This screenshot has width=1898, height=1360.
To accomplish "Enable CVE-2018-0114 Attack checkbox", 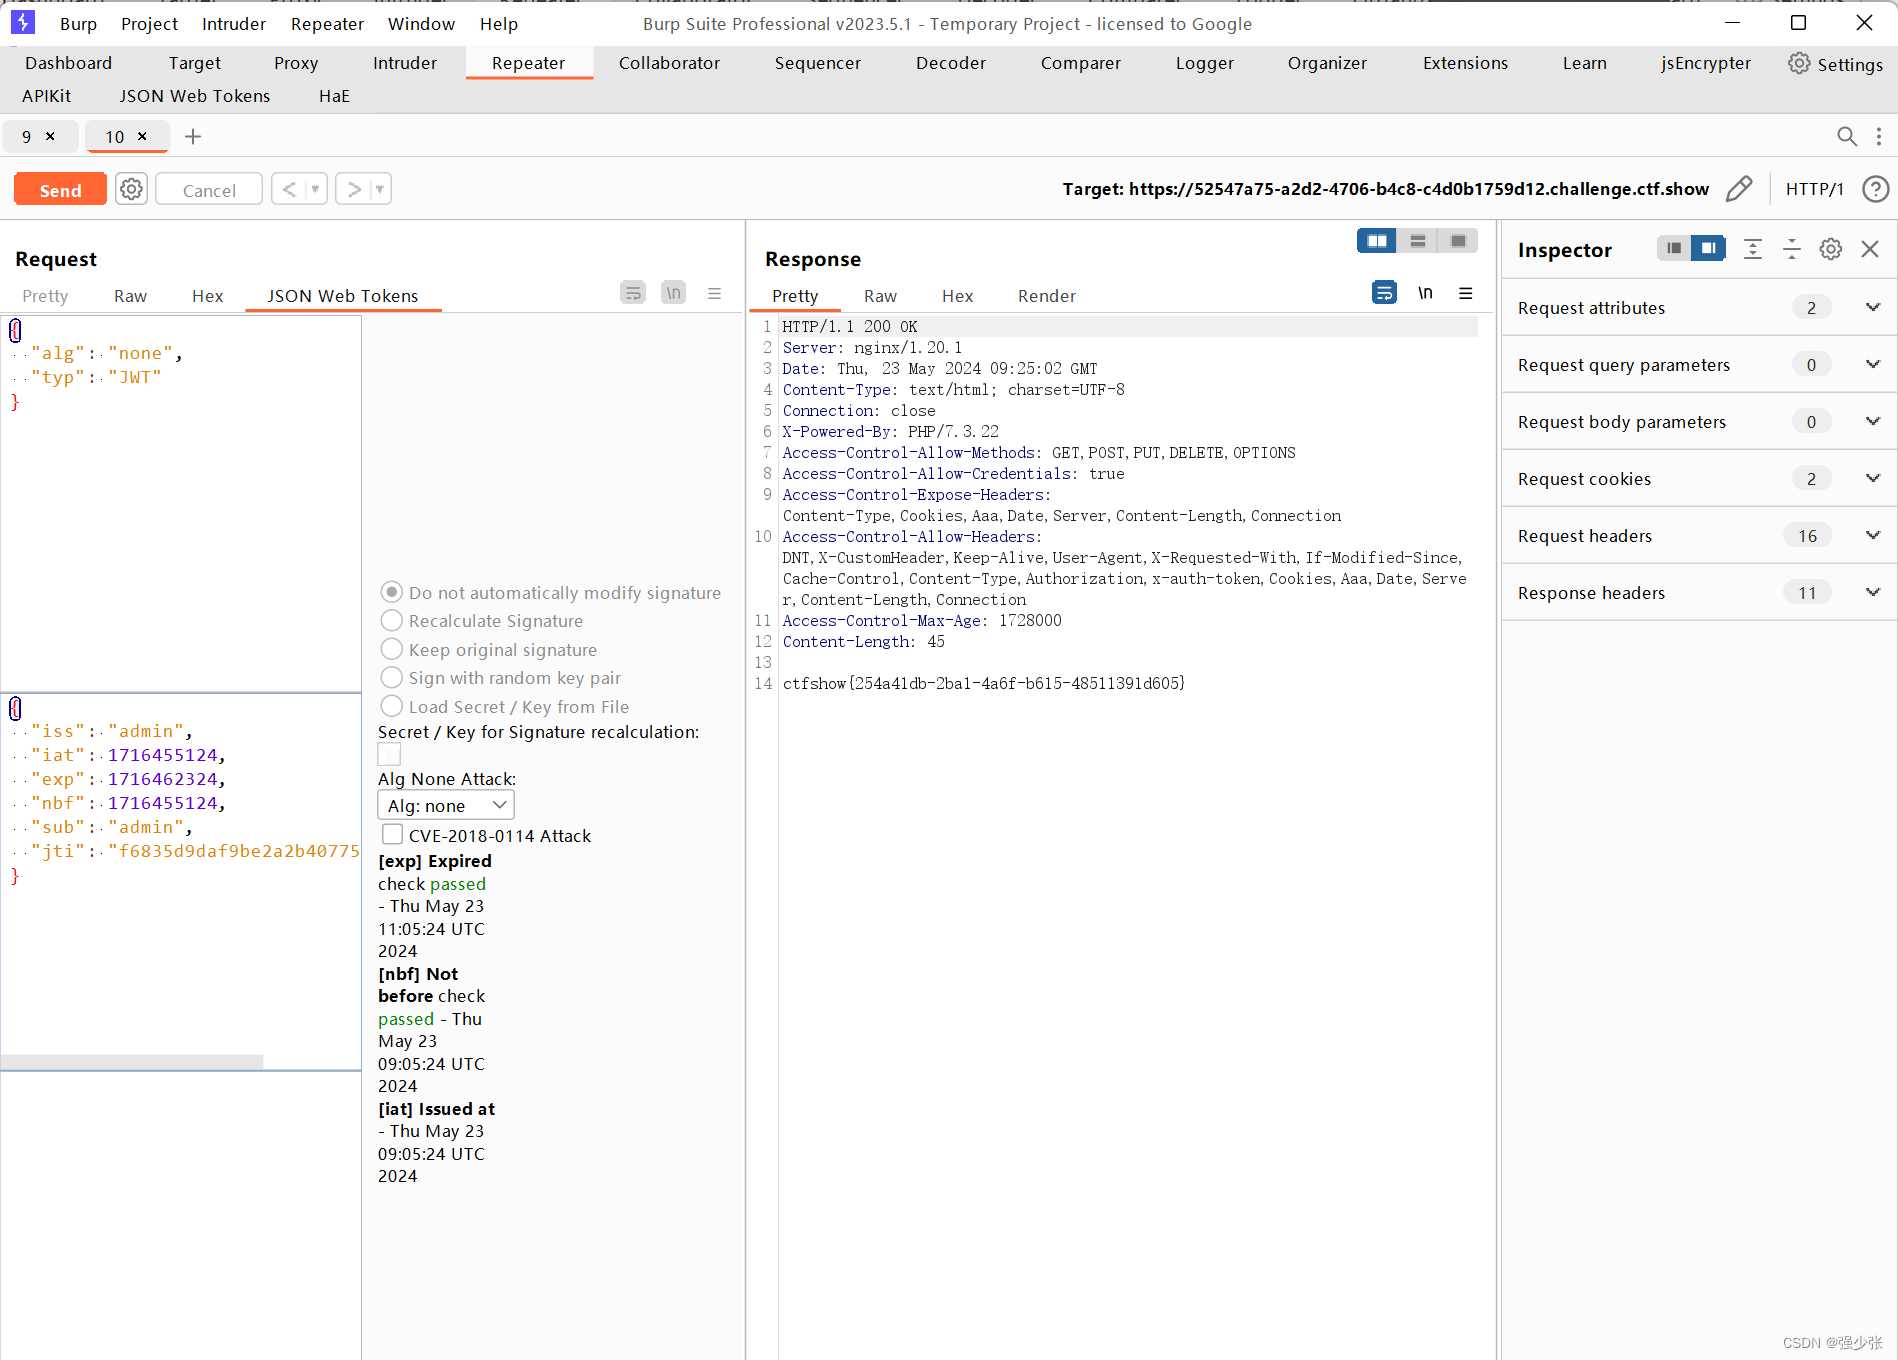I will [393, 834].
